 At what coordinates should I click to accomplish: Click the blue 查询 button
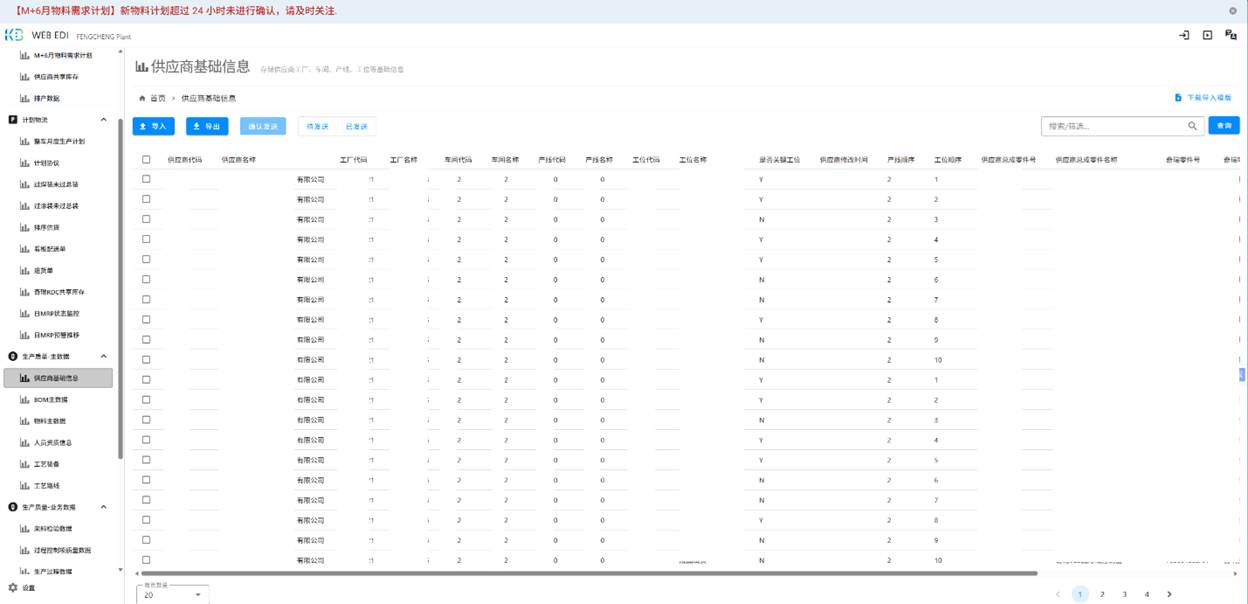point(1222,126)
